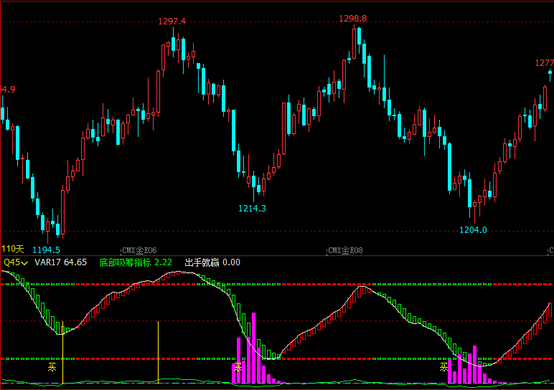Click the 买 marker near the 1204.0 low
Screen dimensions: 554x390
pos(443,367)
